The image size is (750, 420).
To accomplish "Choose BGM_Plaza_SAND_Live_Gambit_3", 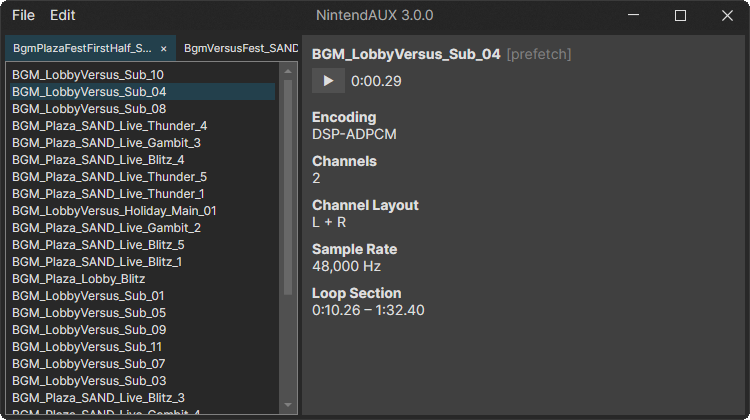I will [143, 143].
